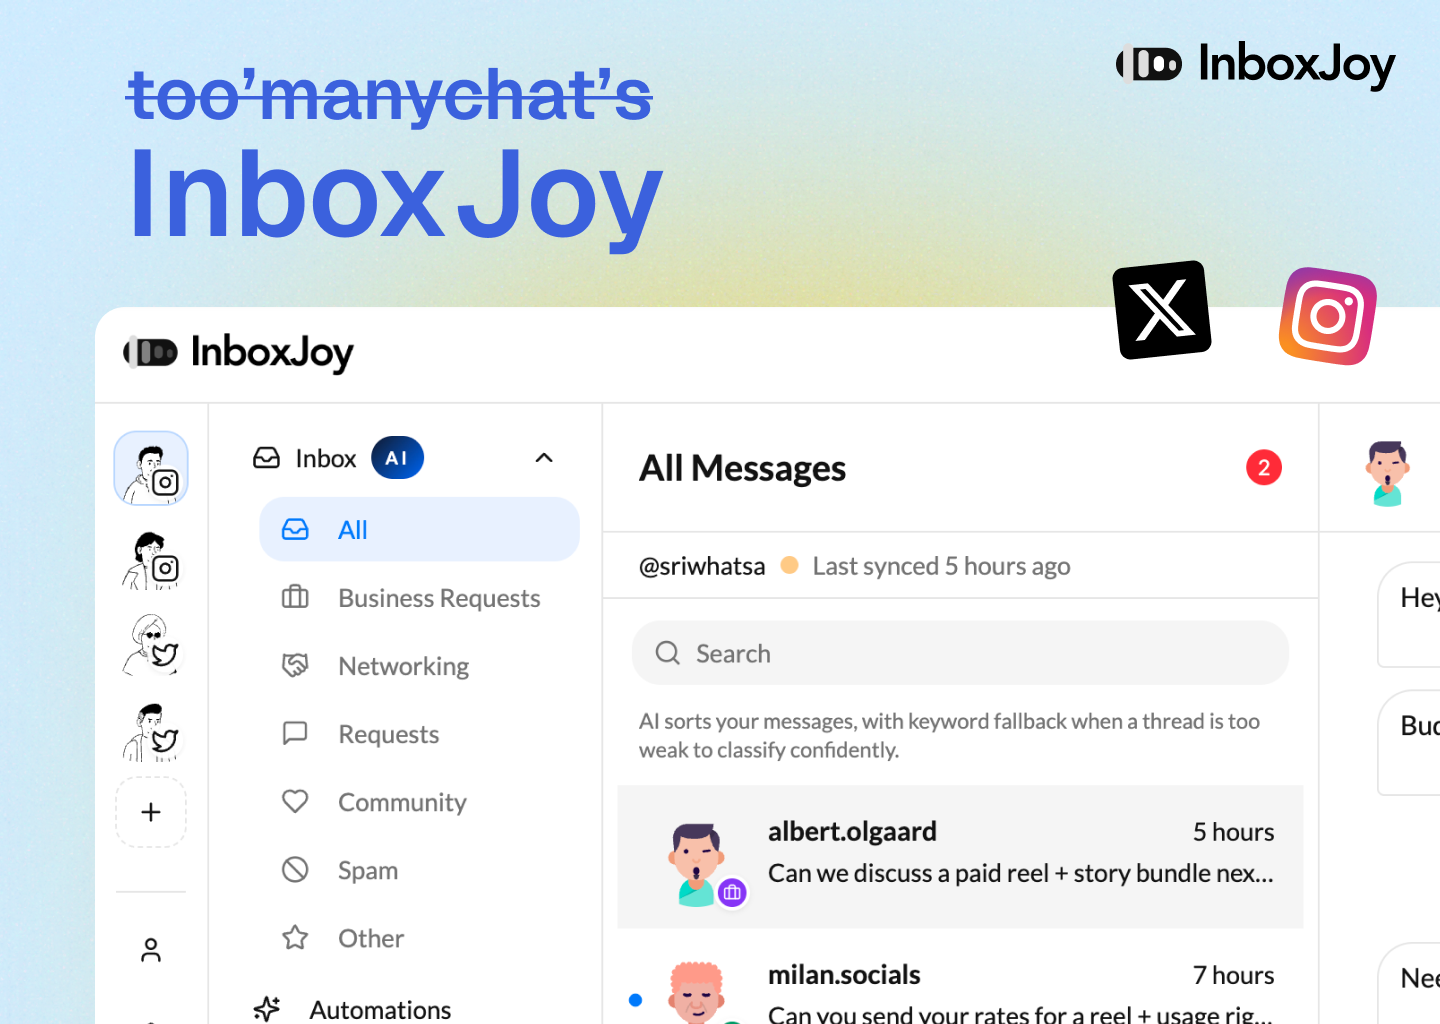1440x1024 pixels.
Task: Click the heart icon beside Community
Action: point(295,801)
